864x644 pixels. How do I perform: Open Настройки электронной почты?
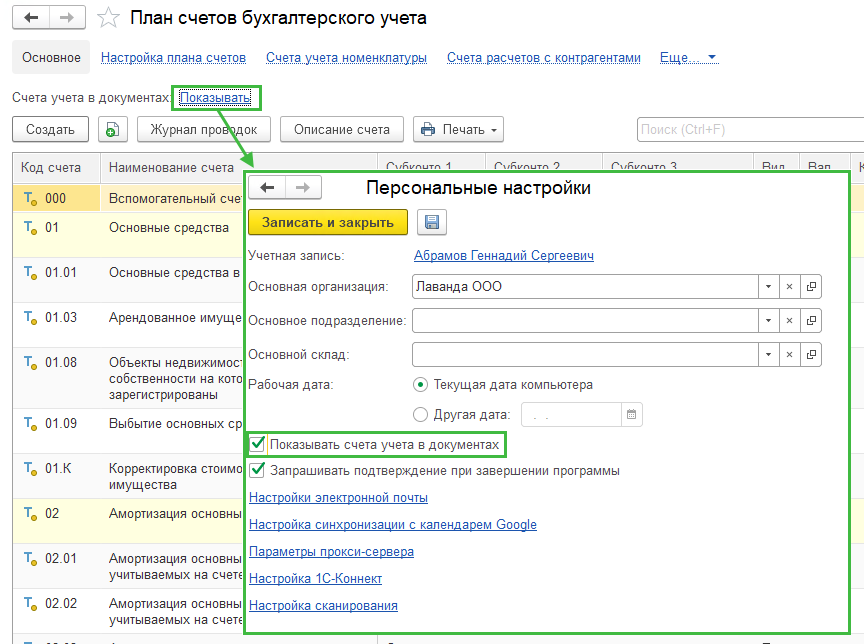coord(338,497)
